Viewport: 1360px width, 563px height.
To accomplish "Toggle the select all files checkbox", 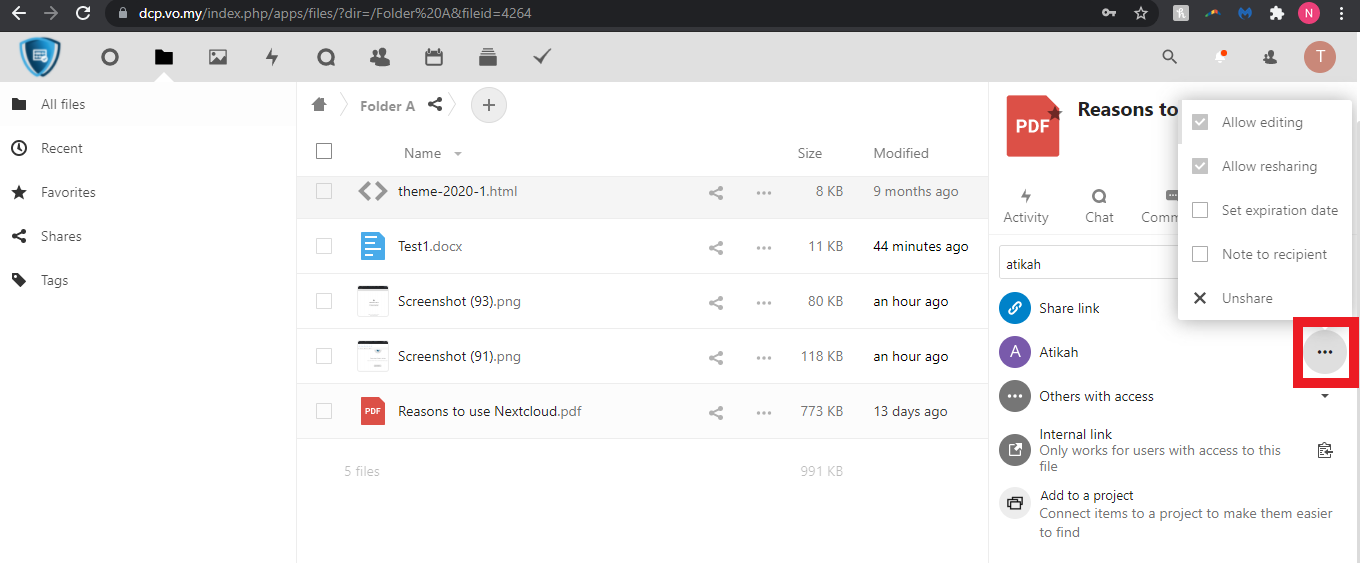I will (324, 151).
